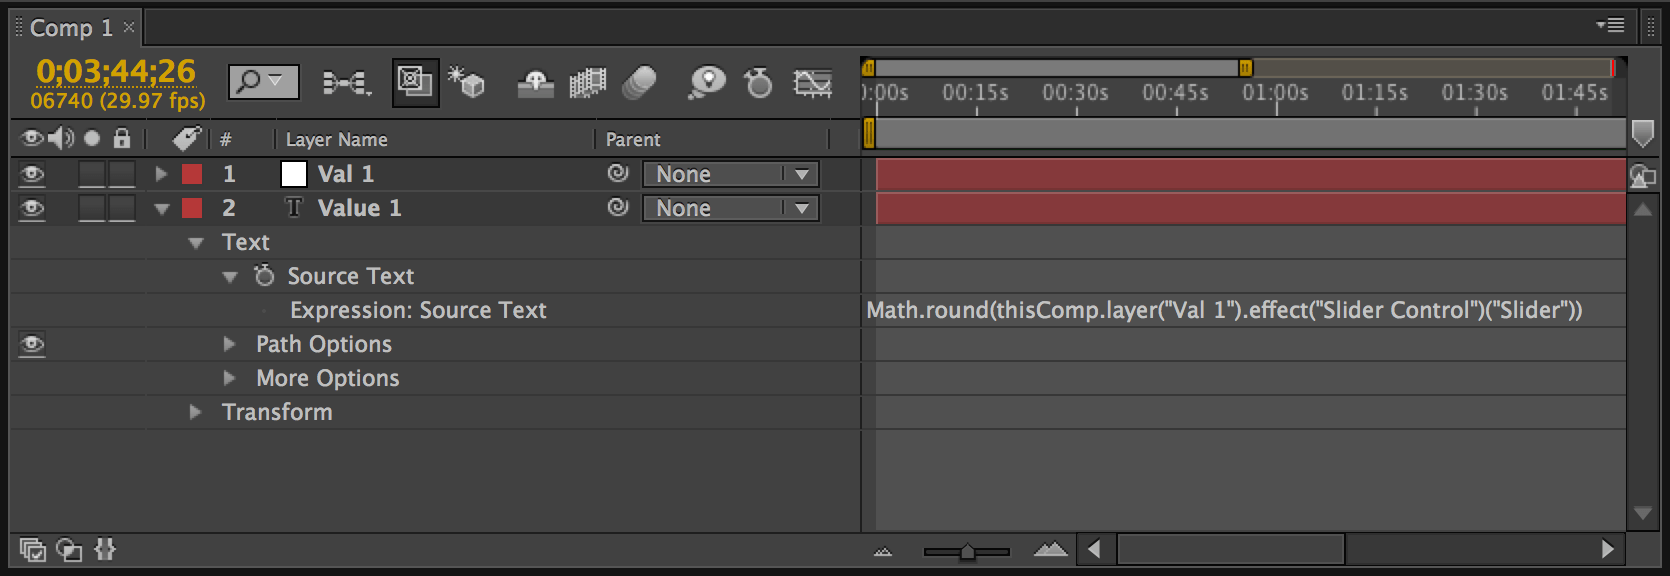Toggle lock switch on Val 1 layer
The width and height of the screenshot is (1670, 576).
(x=122, y=174)
